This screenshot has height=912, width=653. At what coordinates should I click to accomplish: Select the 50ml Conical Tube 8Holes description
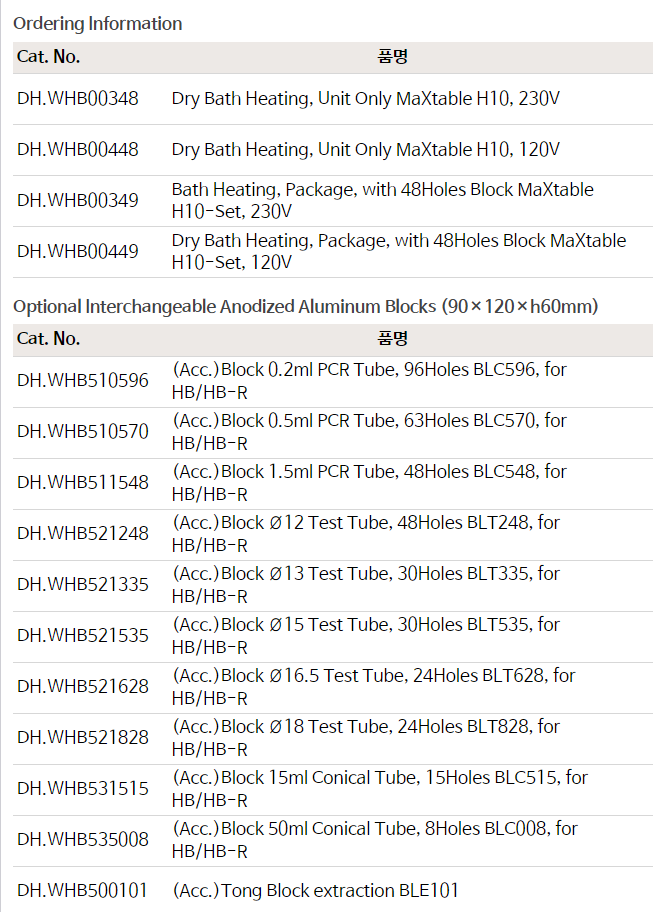375,840
